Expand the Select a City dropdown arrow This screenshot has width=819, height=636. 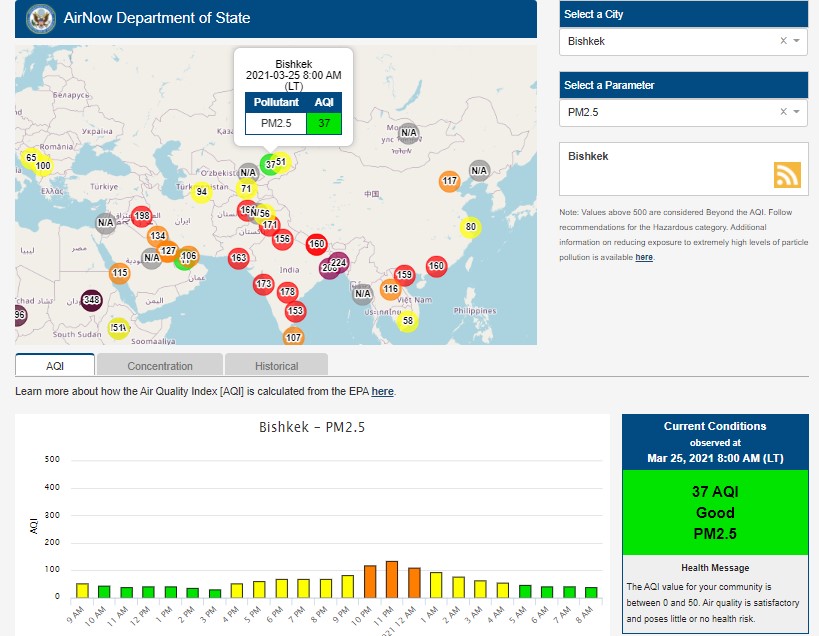coord(797,41)
